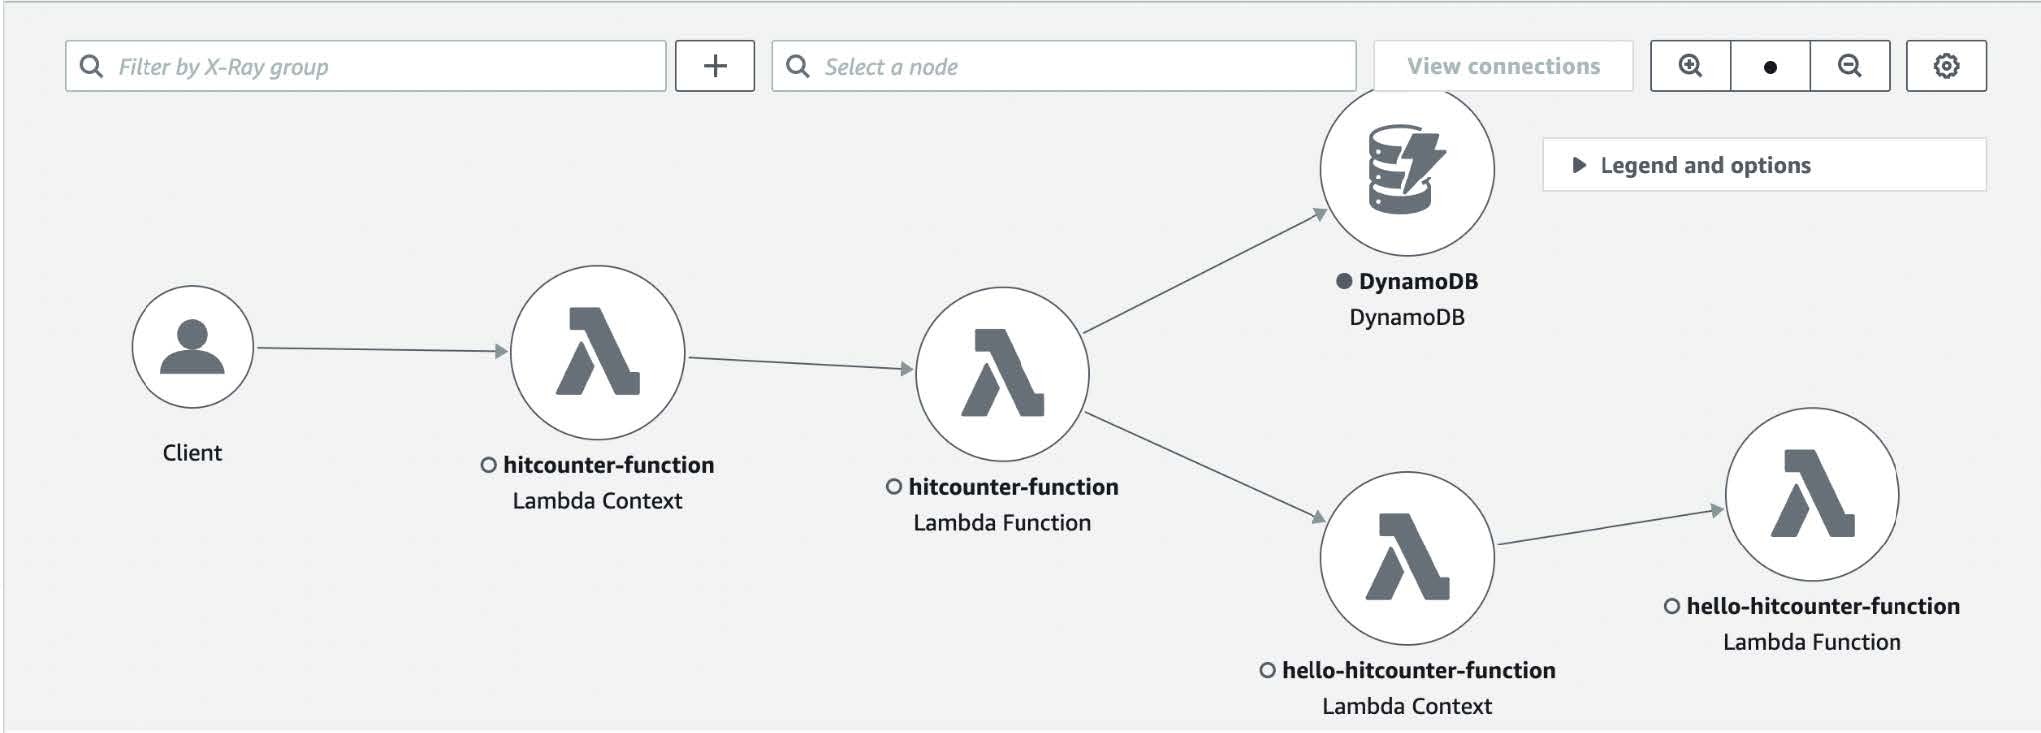Select the hitcounter-function Lambda Context node

point(597,352)
